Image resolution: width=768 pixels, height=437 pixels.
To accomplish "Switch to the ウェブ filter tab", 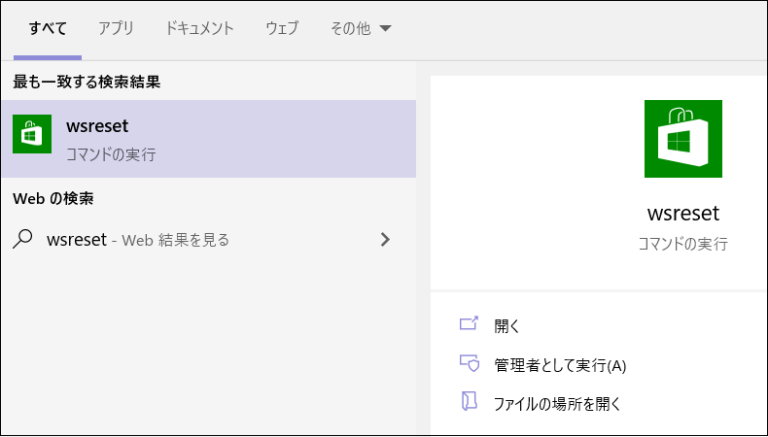I will click(x=281, y=29).
